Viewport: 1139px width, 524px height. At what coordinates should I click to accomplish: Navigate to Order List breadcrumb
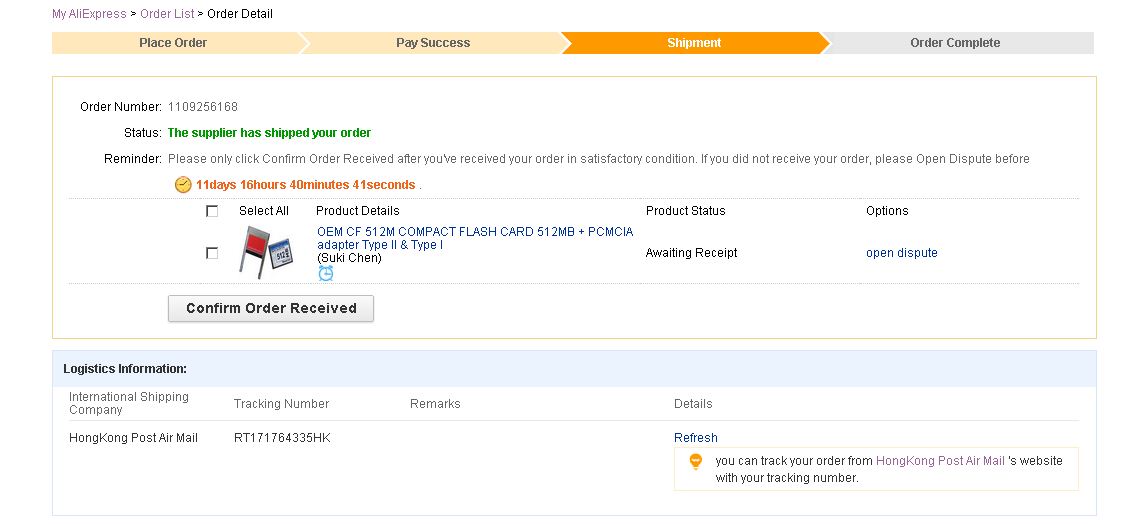point(167,14)
